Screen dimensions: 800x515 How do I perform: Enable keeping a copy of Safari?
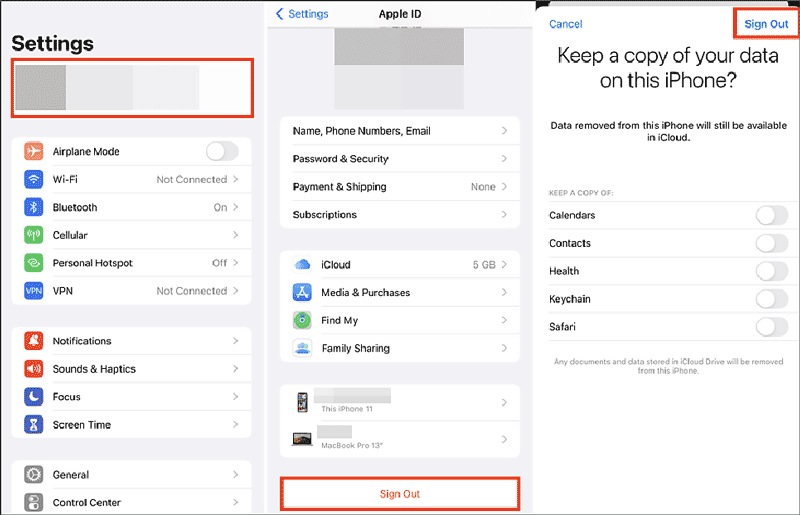[772, 327]
